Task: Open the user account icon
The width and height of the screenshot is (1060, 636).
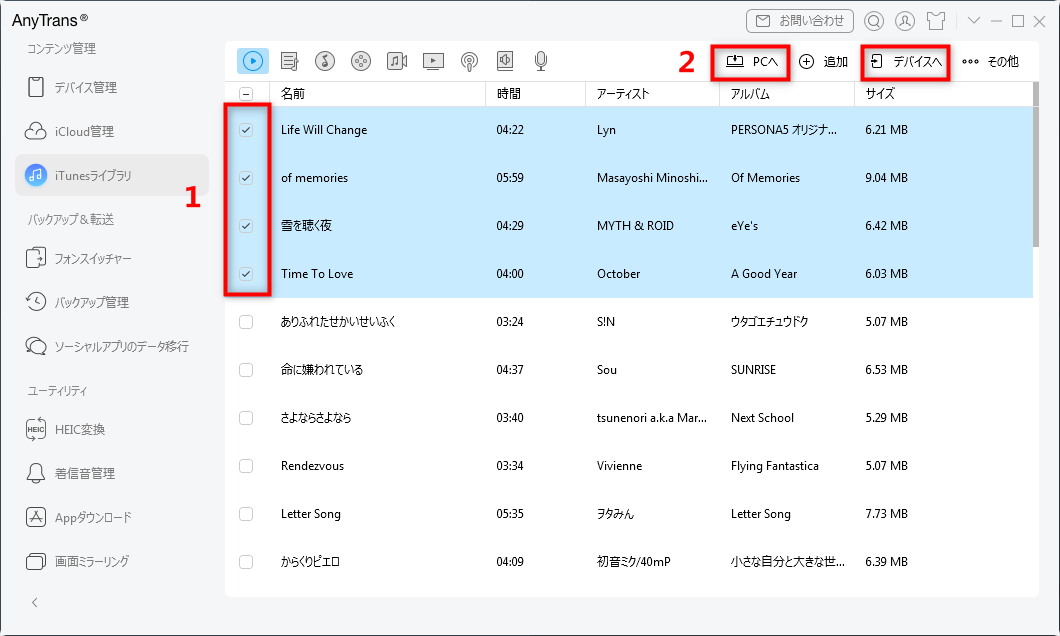Action: coord(905,21)
